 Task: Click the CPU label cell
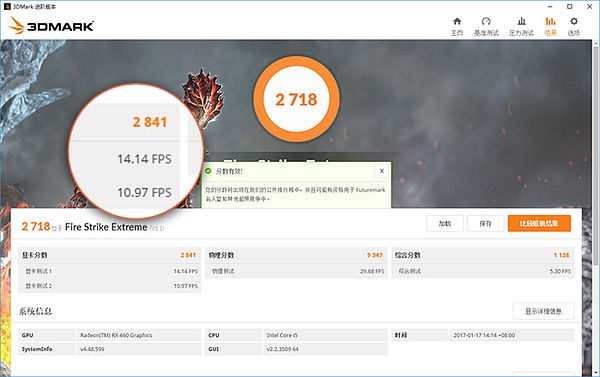click(x=233, y=335)
